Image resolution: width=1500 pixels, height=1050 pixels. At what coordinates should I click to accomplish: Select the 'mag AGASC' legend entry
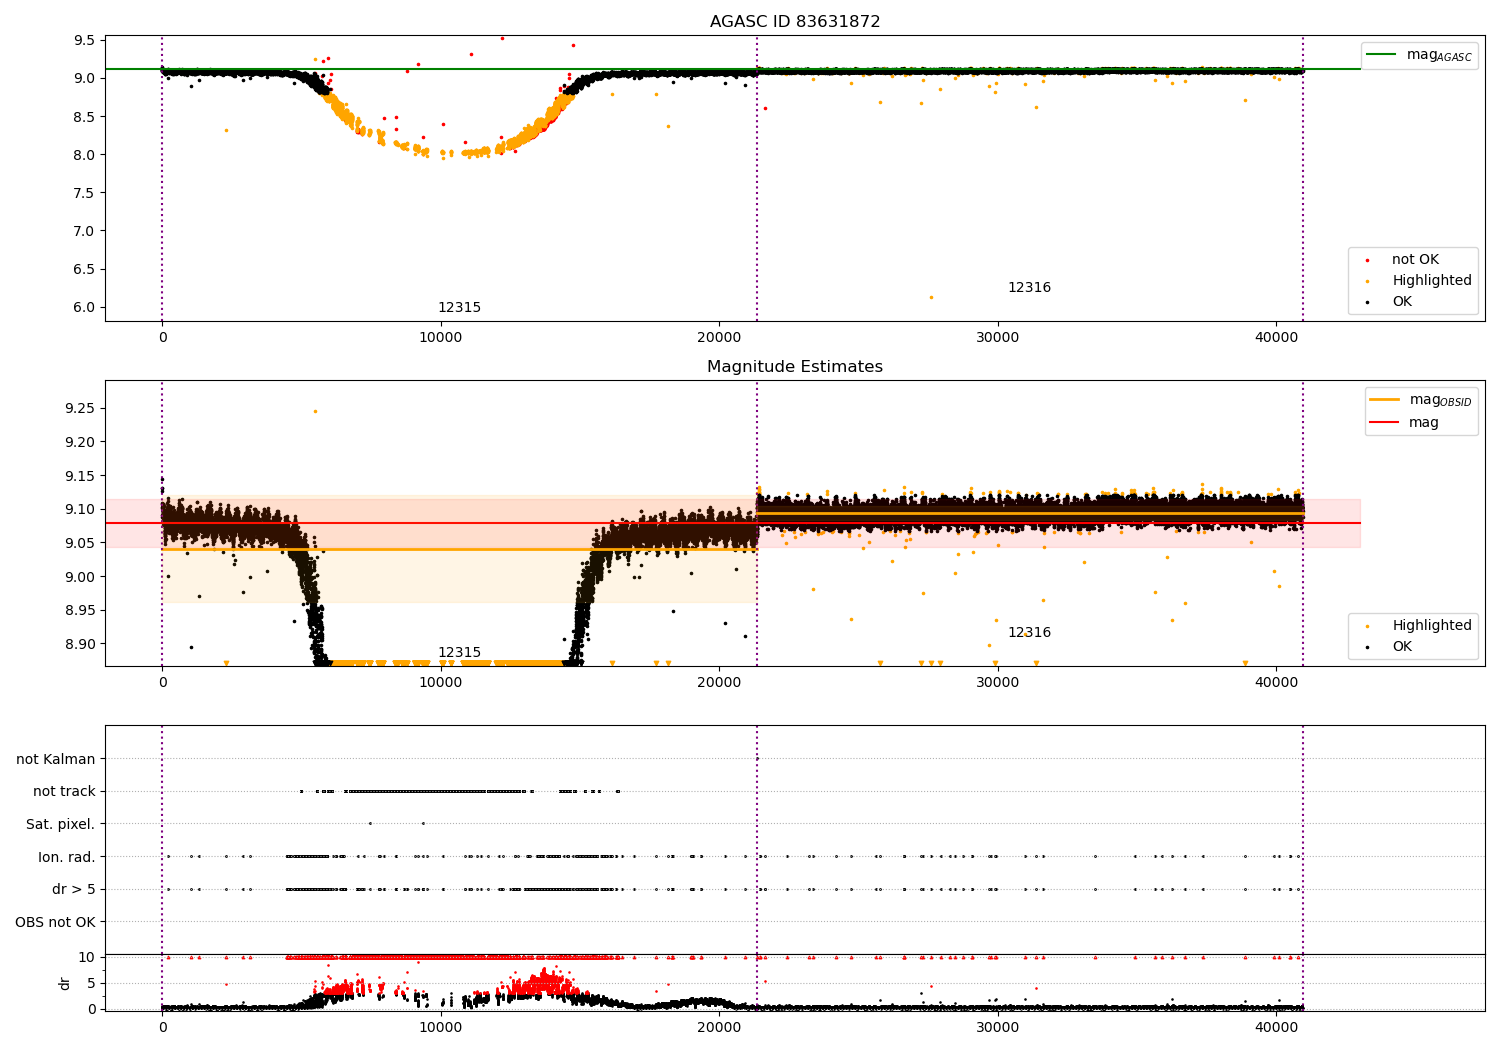point(1420,55)
